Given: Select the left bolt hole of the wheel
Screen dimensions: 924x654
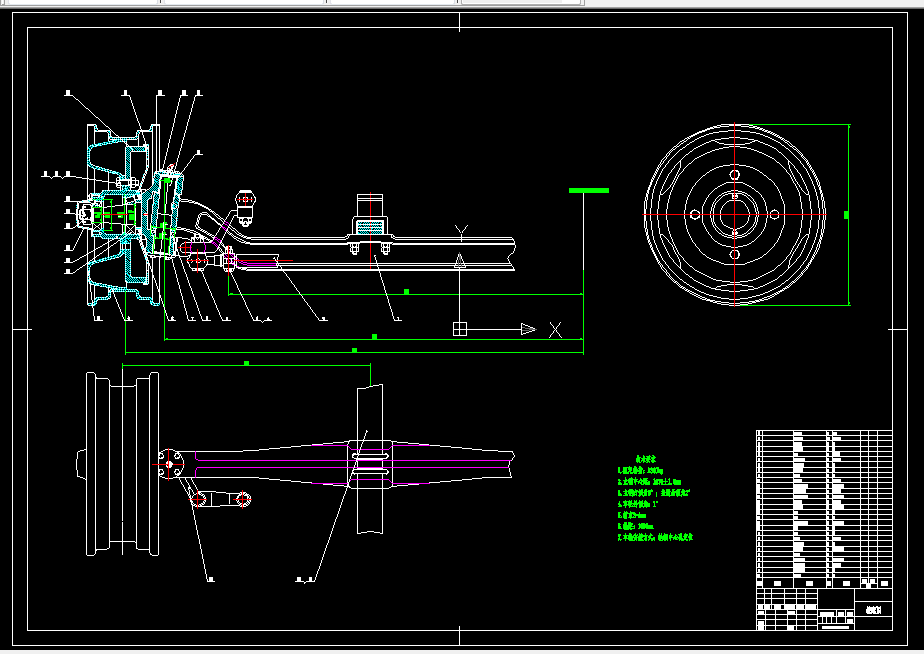Looking at the screenshot, I should pos(695,214).
